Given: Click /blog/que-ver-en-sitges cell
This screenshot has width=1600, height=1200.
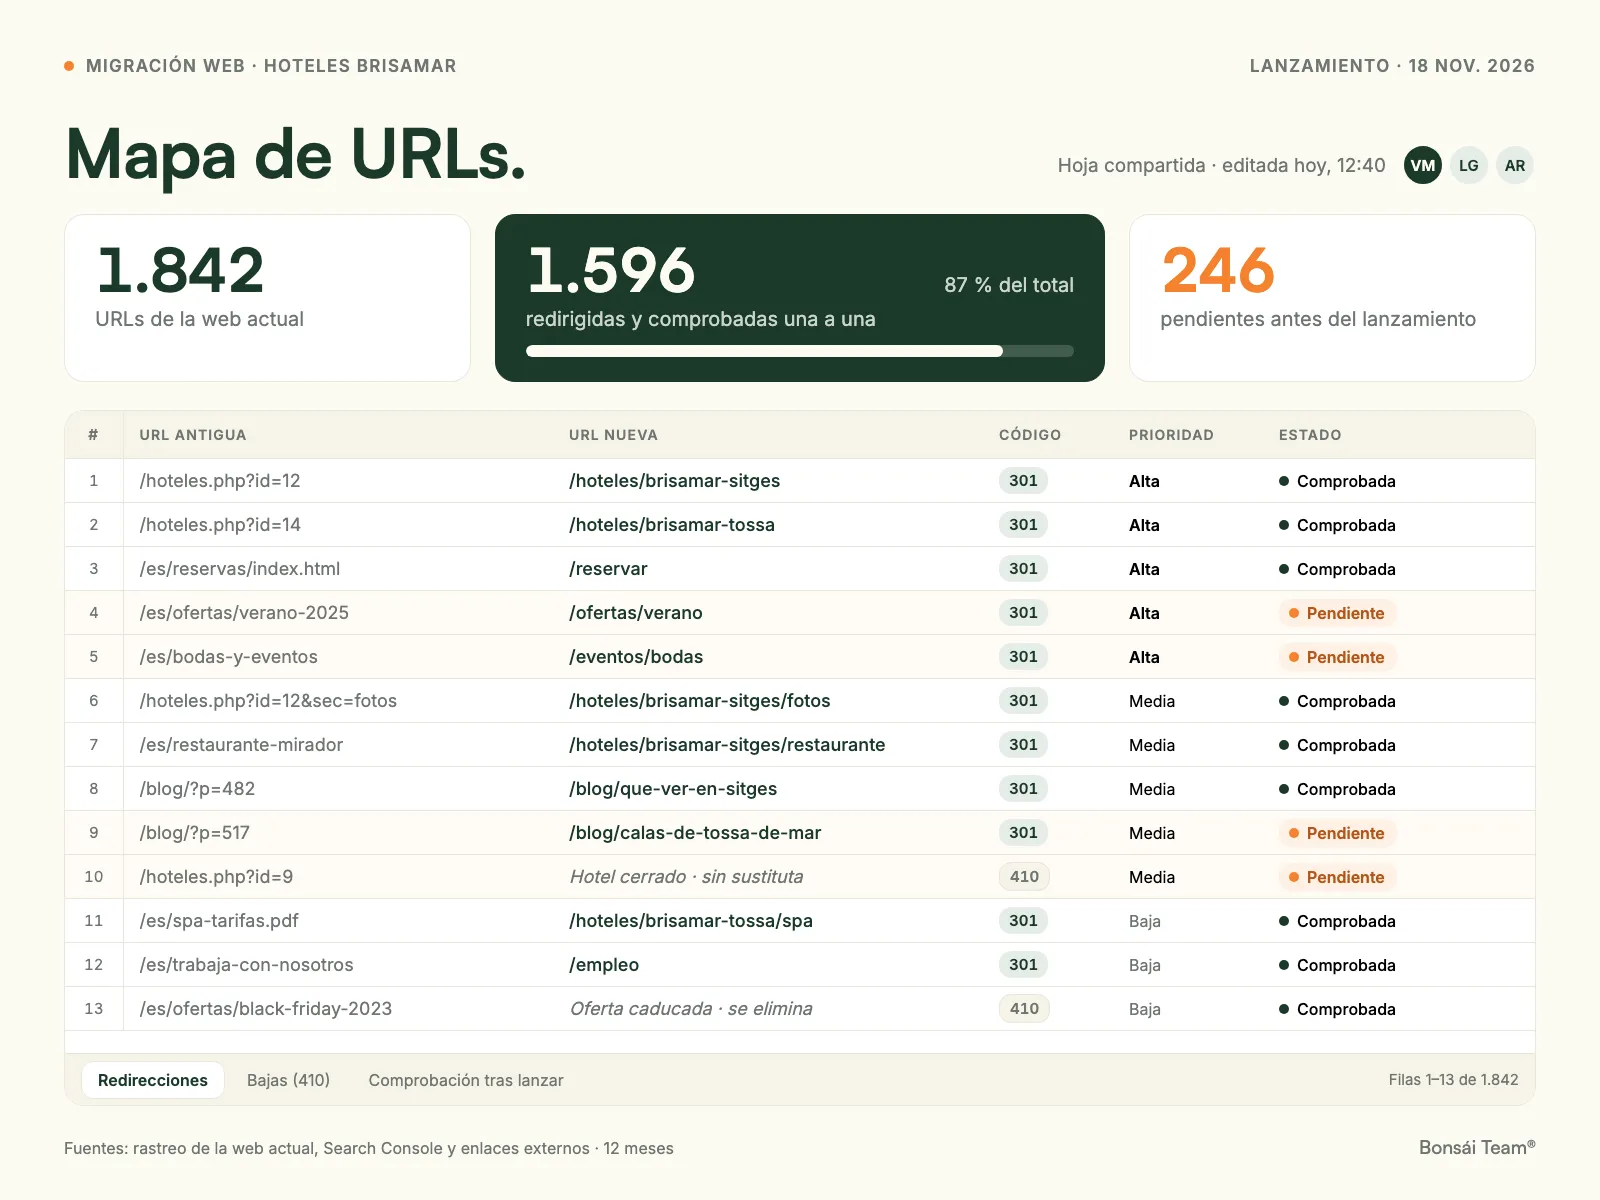Looking at the screenshot, I should click(x=673, y=789).
